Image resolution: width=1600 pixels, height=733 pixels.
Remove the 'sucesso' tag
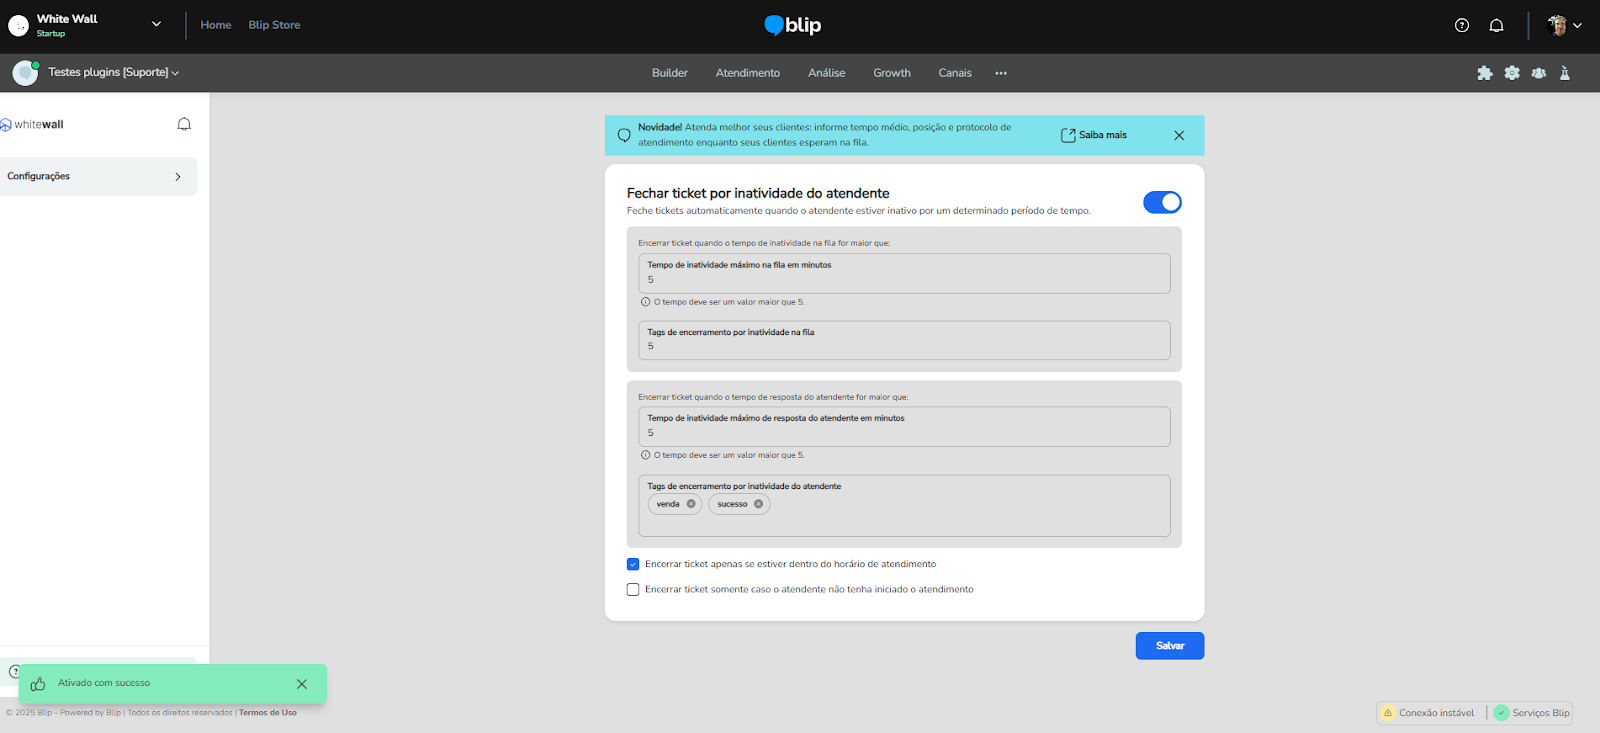[759, 504]
